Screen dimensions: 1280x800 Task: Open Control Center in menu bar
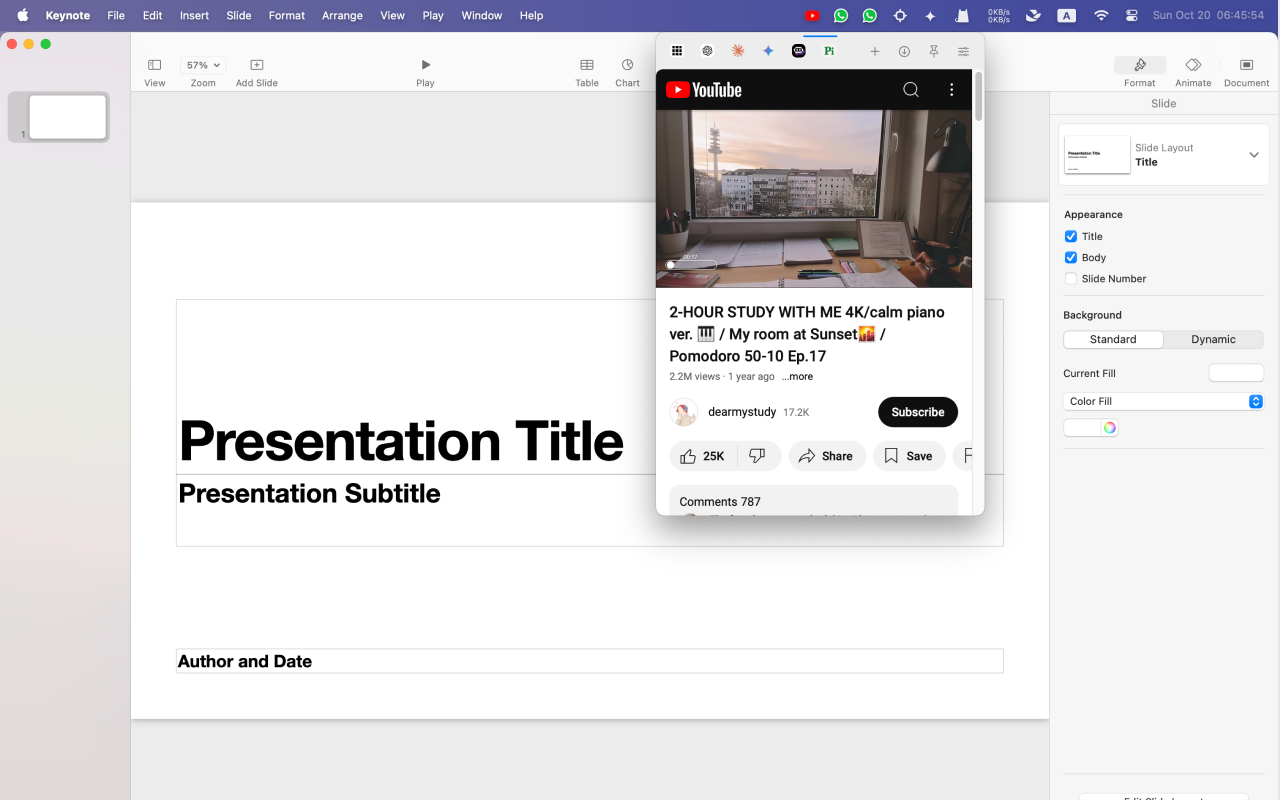[x=1132, y=15]
